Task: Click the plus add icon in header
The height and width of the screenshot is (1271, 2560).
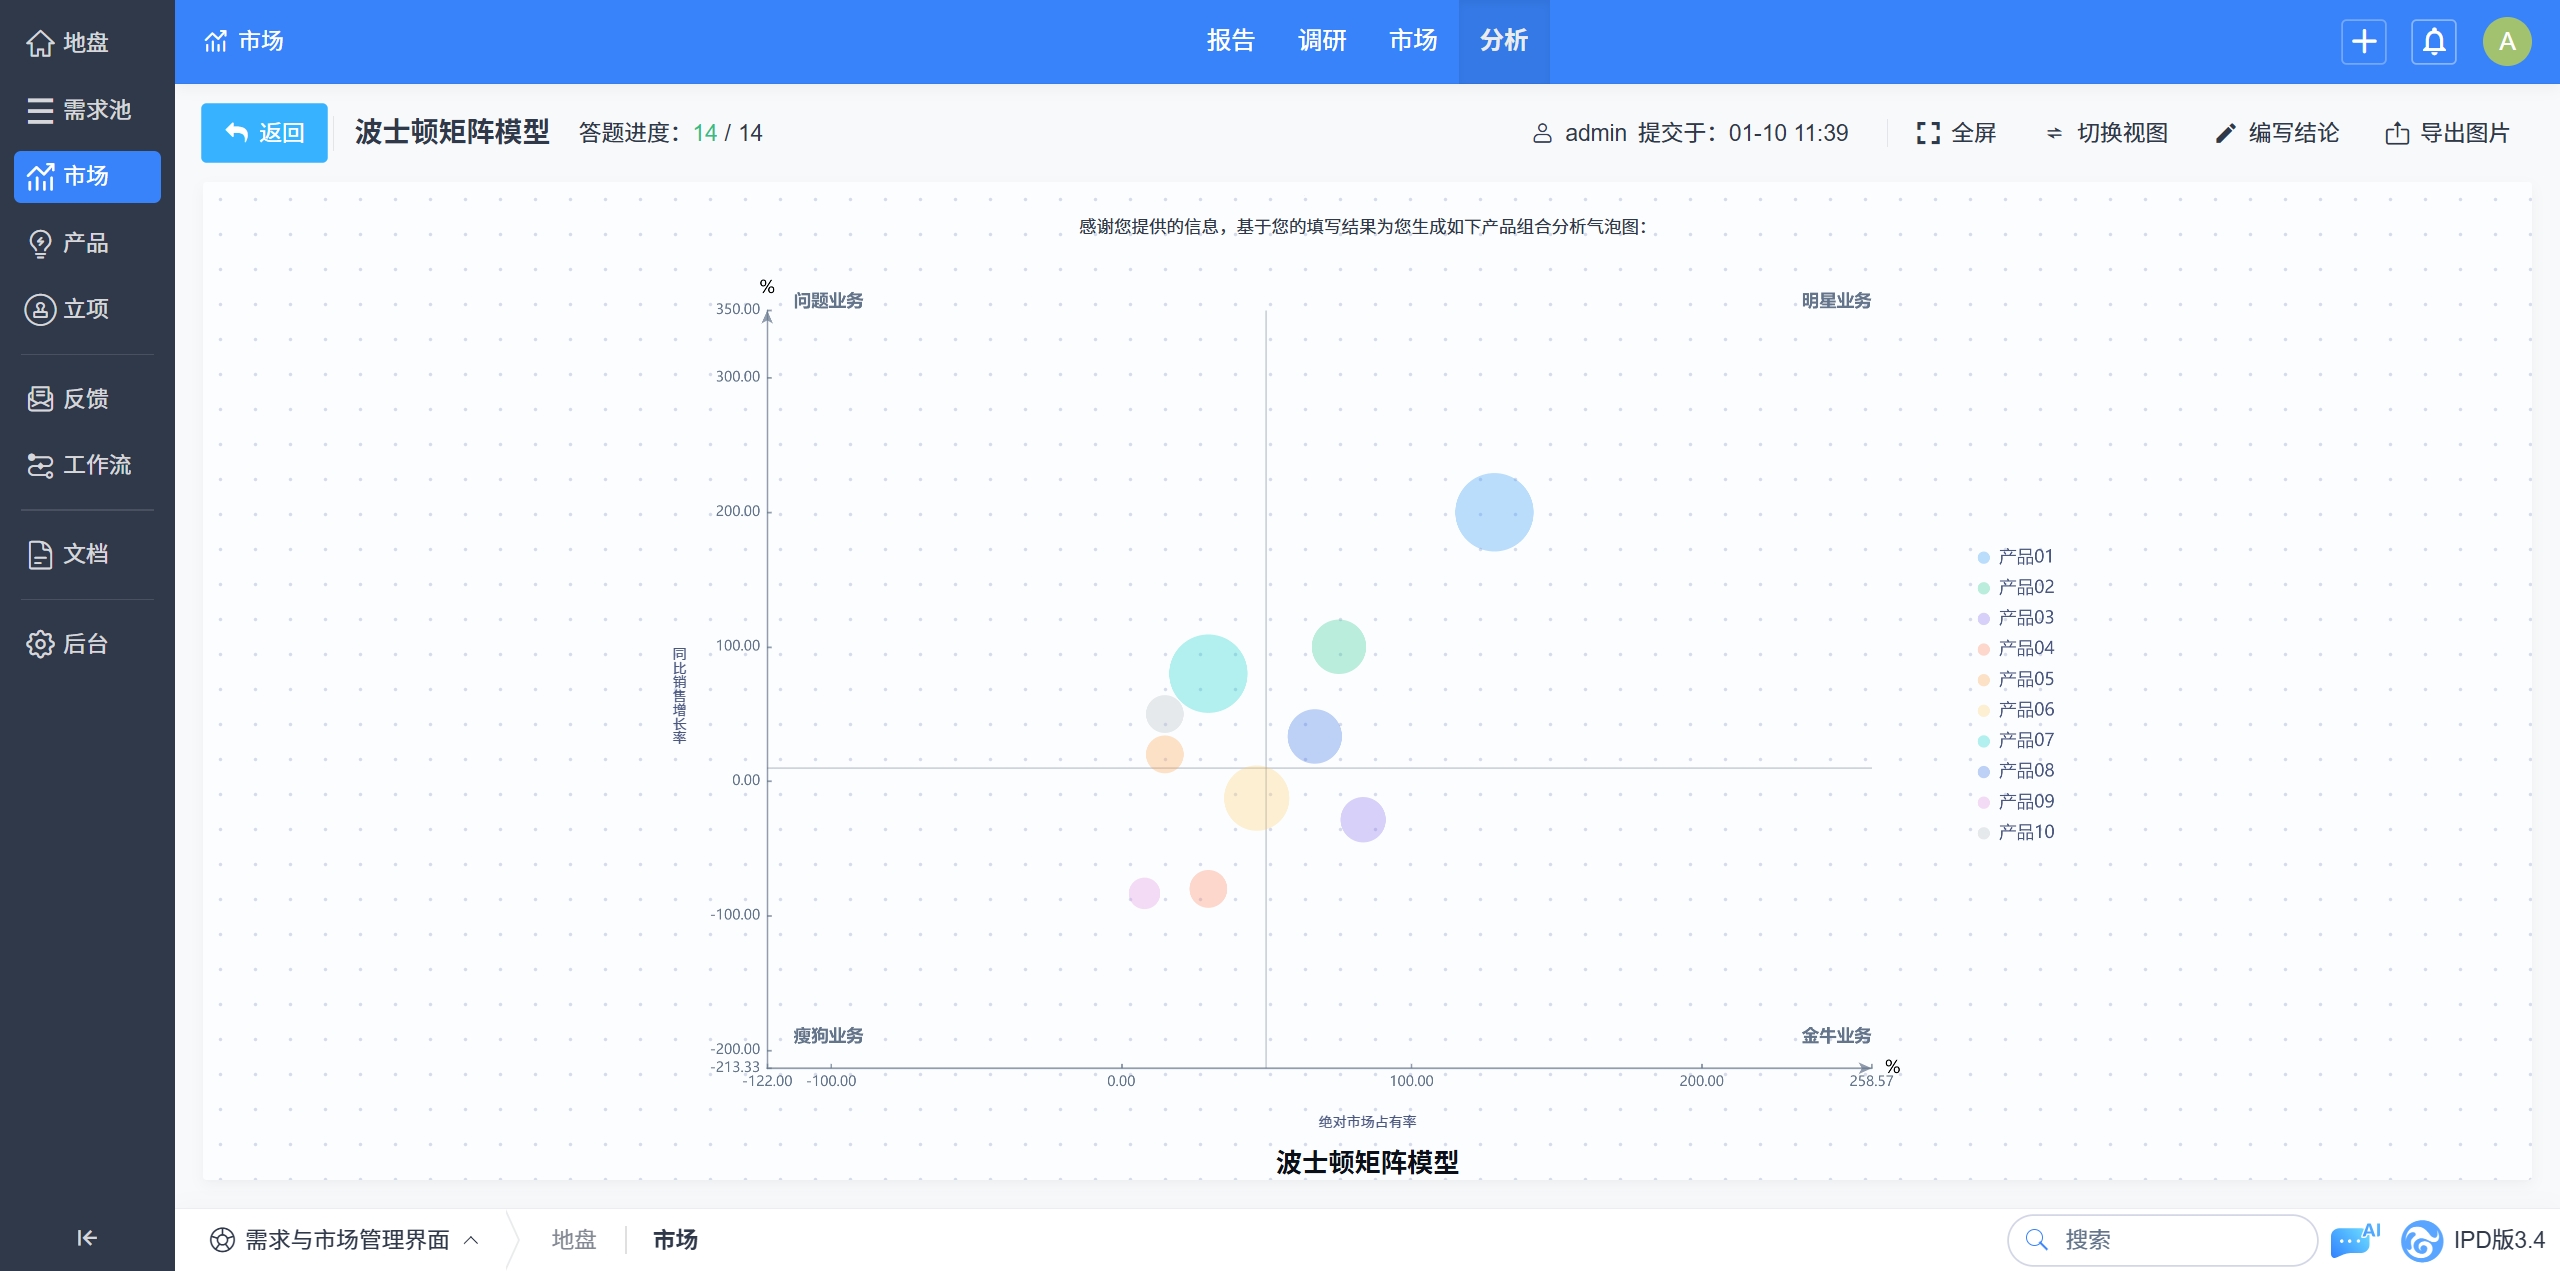Action: pos(2363,42)
